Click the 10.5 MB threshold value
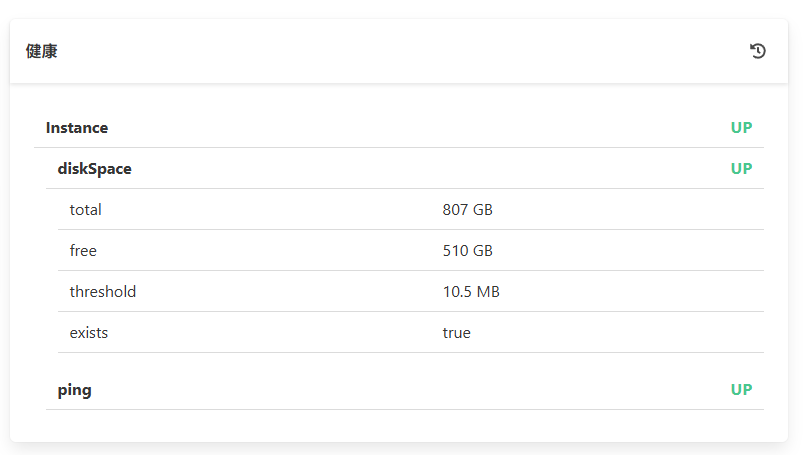 click(471, 292)
